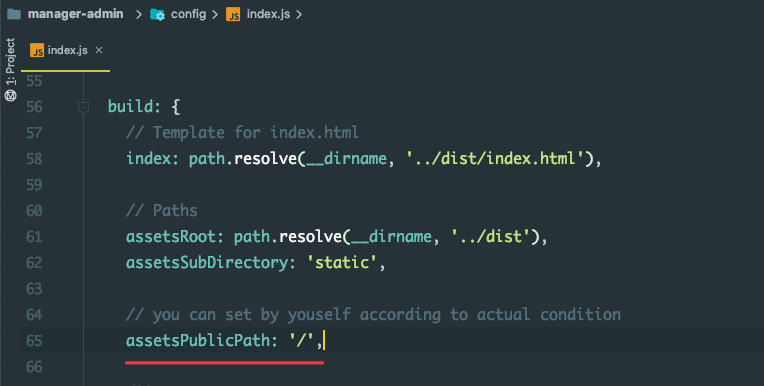Expand chevron after config breadcrumb
The height and width of the screenshot is (386, 764).
[214, 15]
